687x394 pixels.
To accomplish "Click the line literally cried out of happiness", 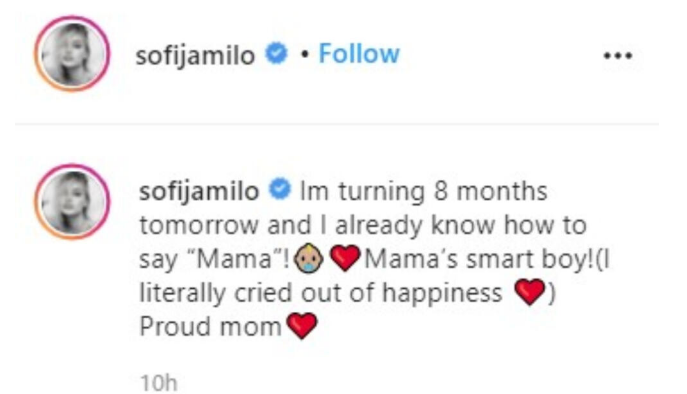I will tap(321, 293).
